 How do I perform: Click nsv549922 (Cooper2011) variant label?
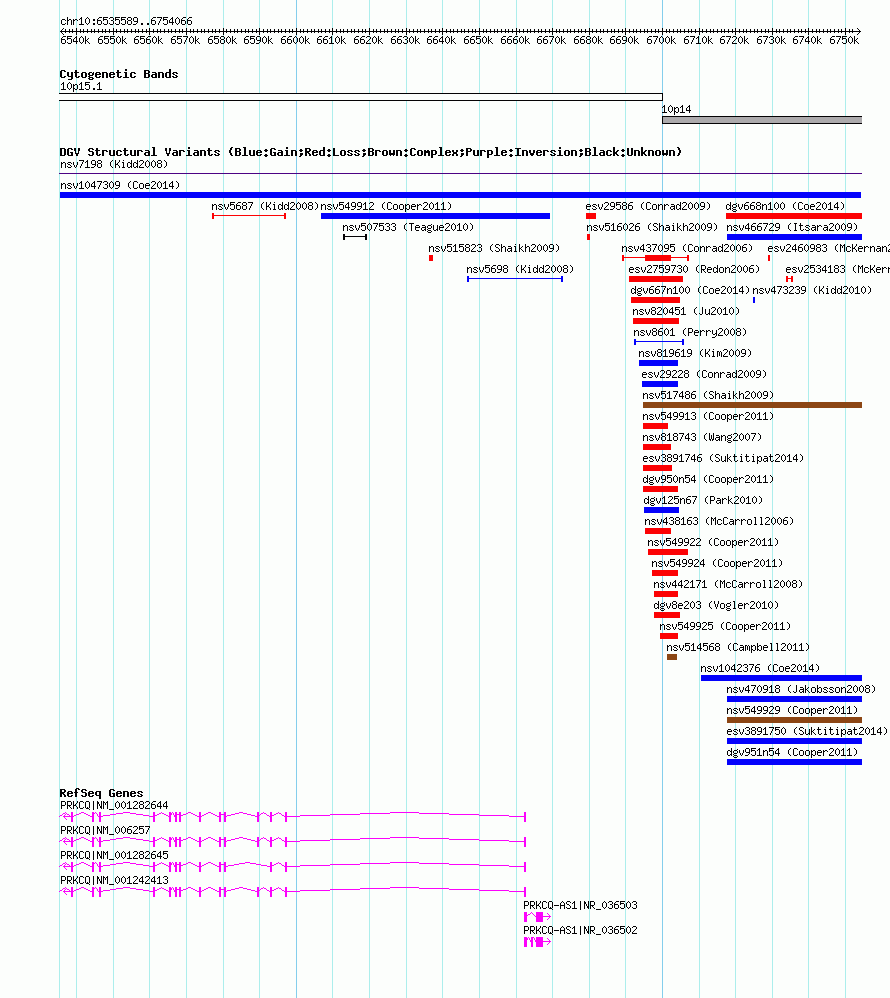point(713,542)
